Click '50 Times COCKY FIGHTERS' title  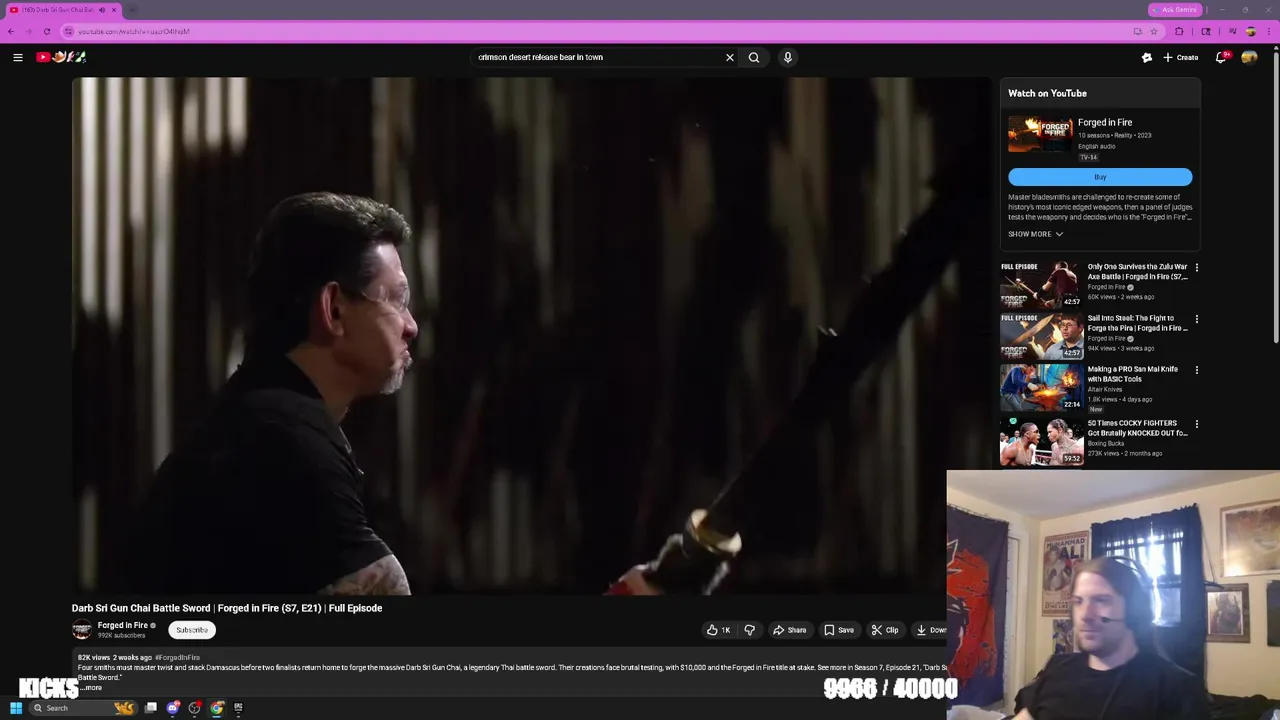click(1137, 428)
